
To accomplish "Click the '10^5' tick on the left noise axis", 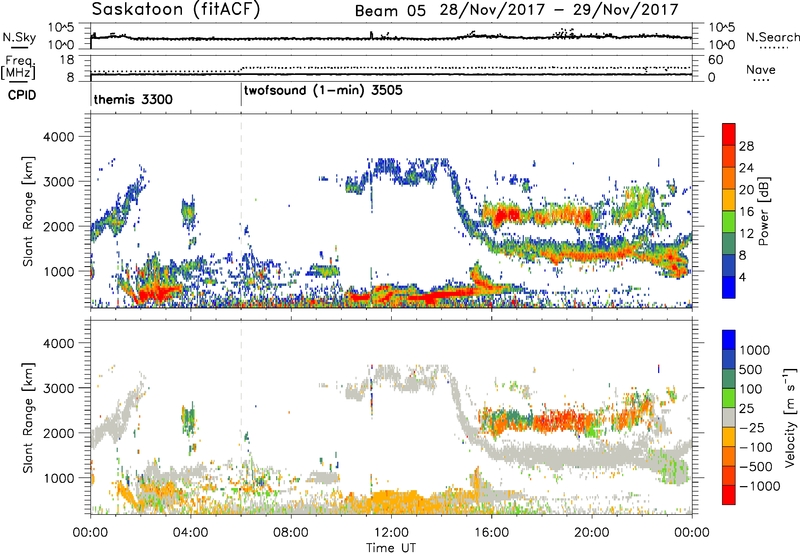I will (61, 28).
